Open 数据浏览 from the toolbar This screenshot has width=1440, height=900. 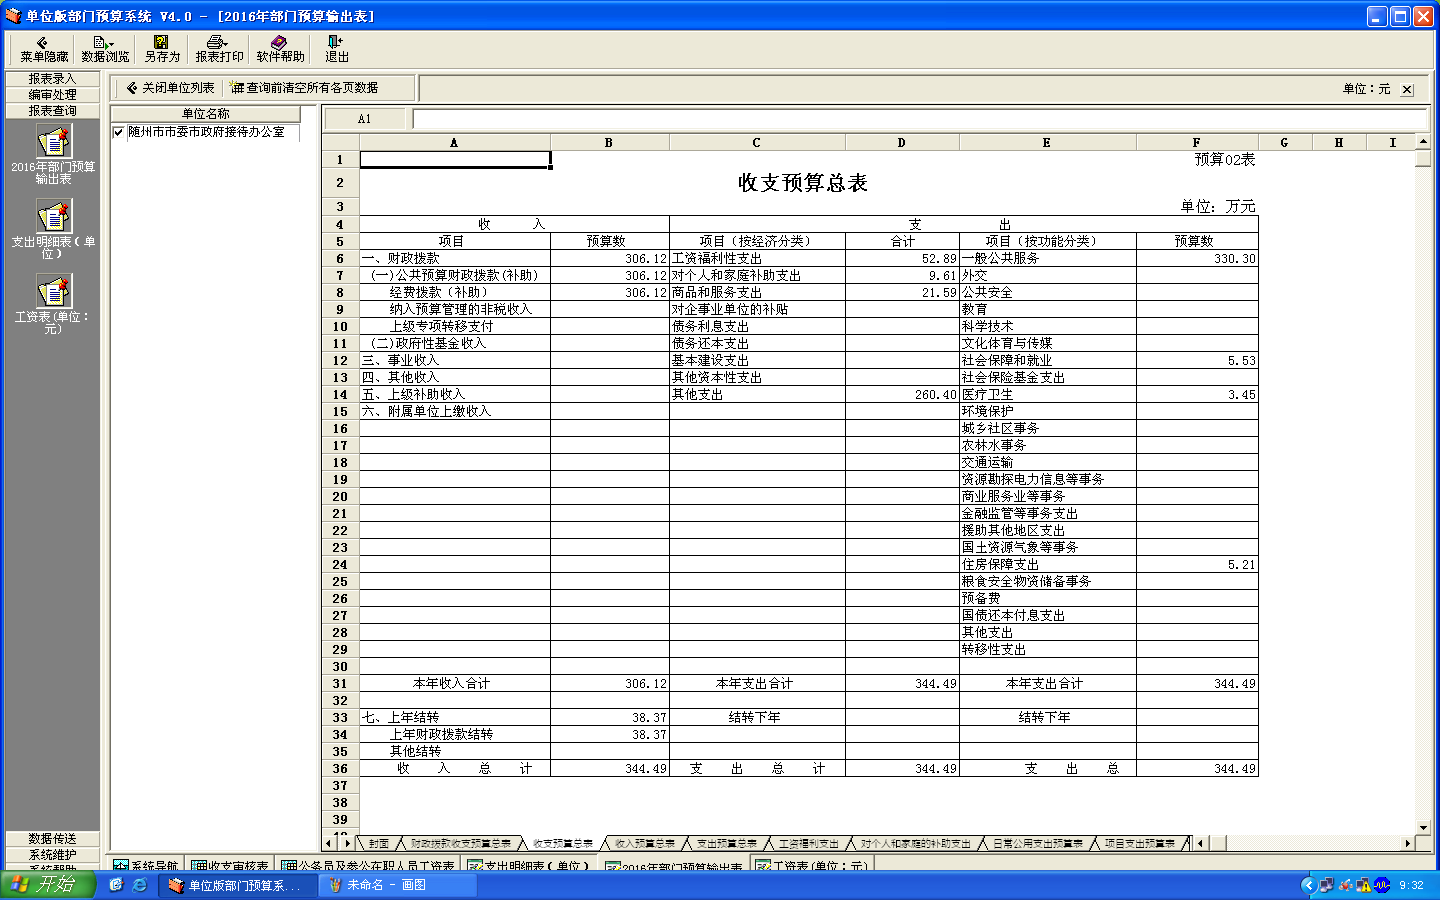tap(104, 49)
